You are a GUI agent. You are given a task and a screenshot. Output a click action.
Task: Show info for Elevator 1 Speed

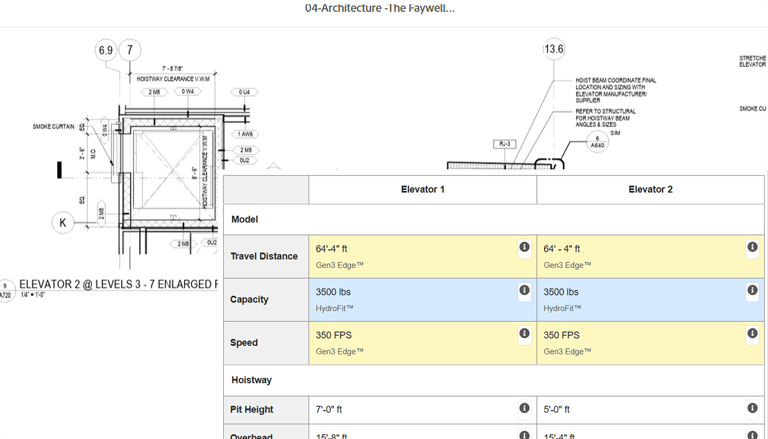point(524,333)
